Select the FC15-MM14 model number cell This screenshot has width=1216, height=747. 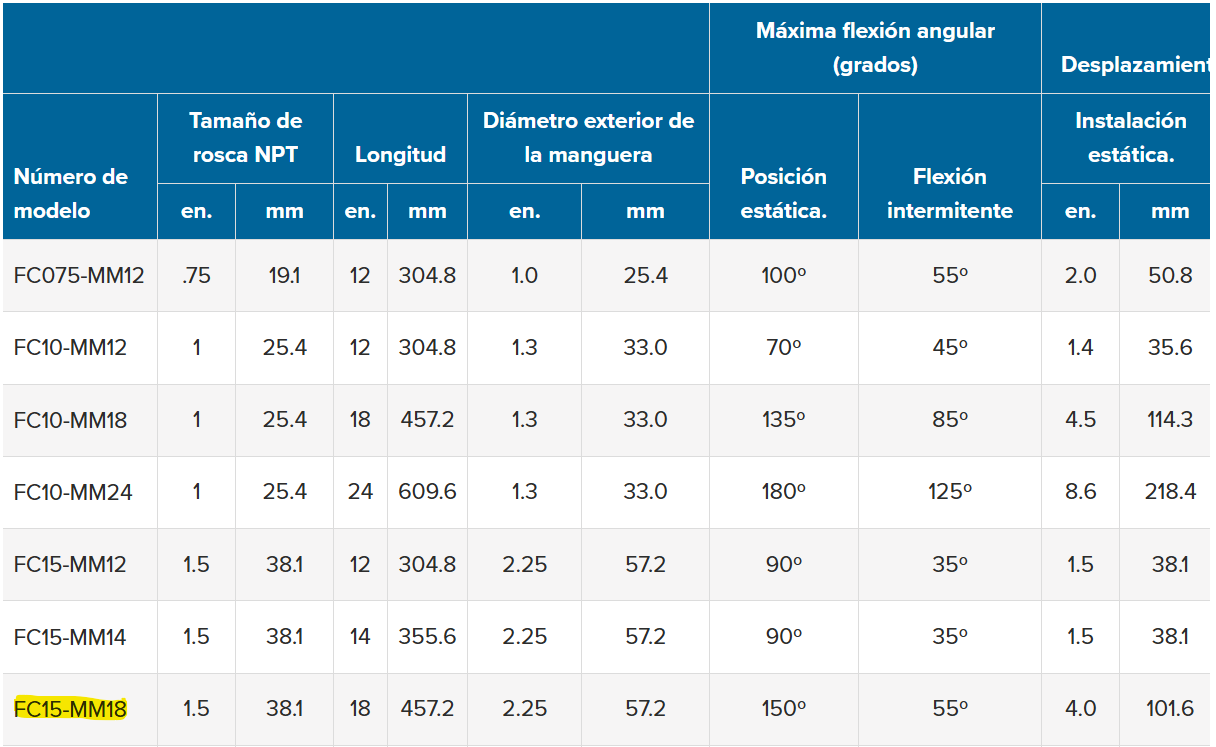tap(70, 637)
